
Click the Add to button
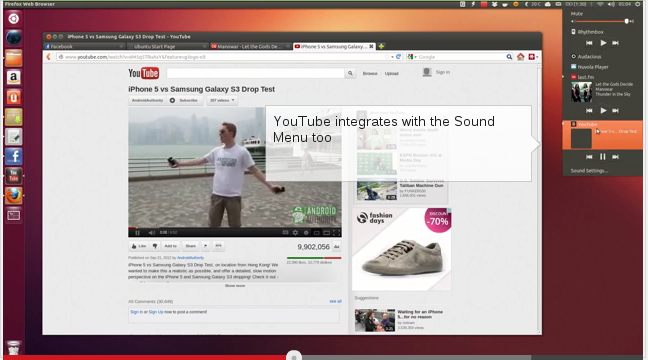170,246
